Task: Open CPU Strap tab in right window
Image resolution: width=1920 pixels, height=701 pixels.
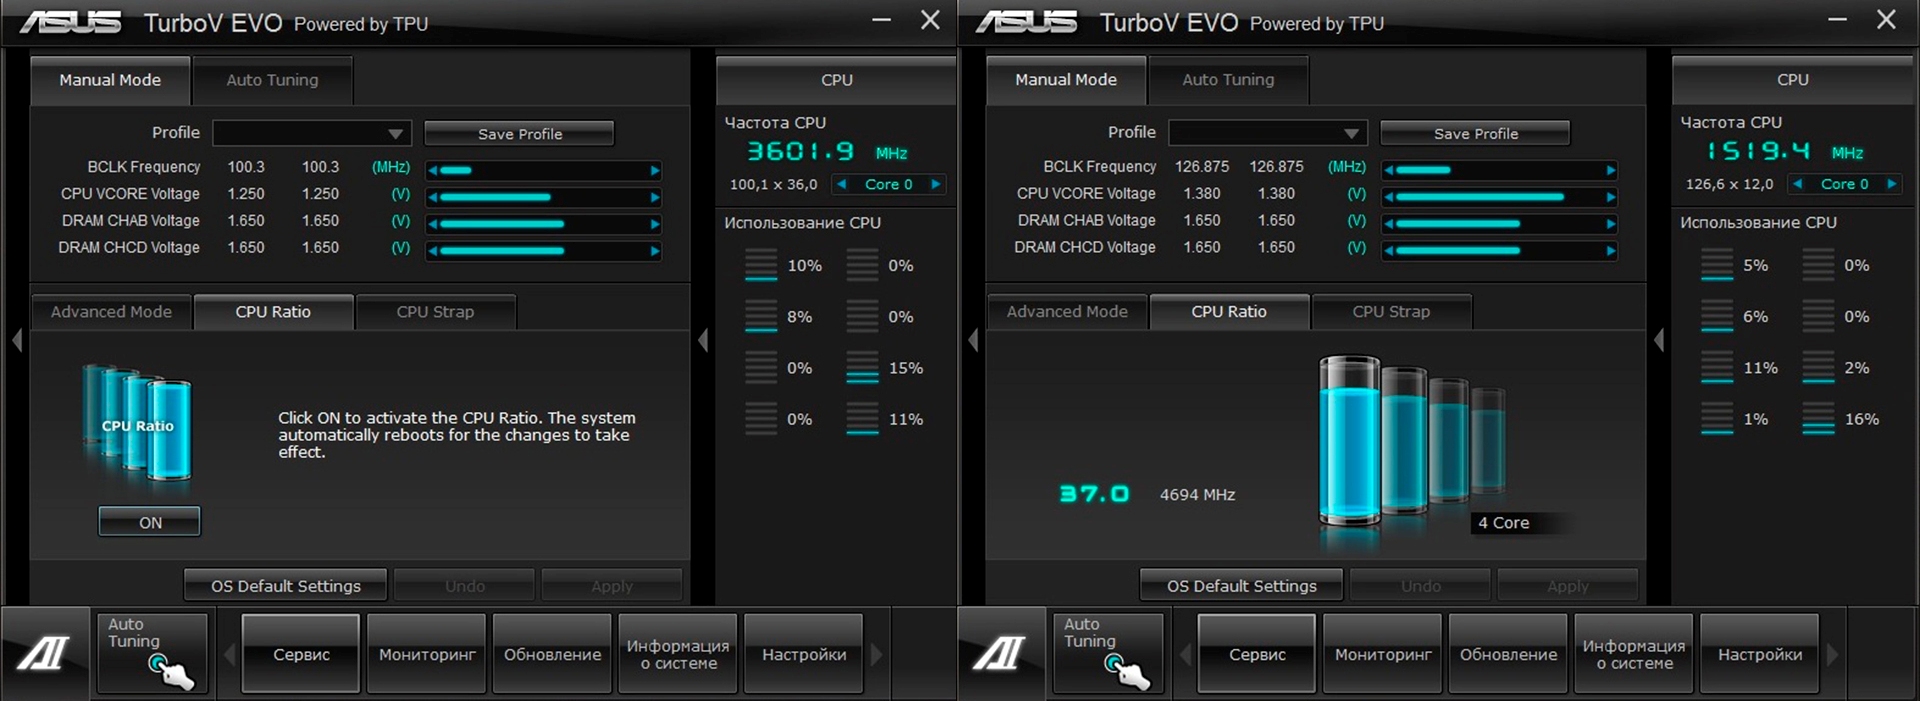Action: [1391, 312]
